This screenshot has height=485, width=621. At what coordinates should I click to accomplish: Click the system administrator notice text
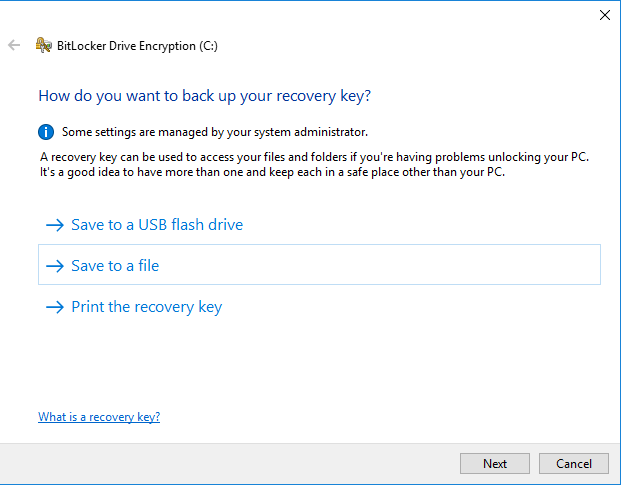click(215, 132)
